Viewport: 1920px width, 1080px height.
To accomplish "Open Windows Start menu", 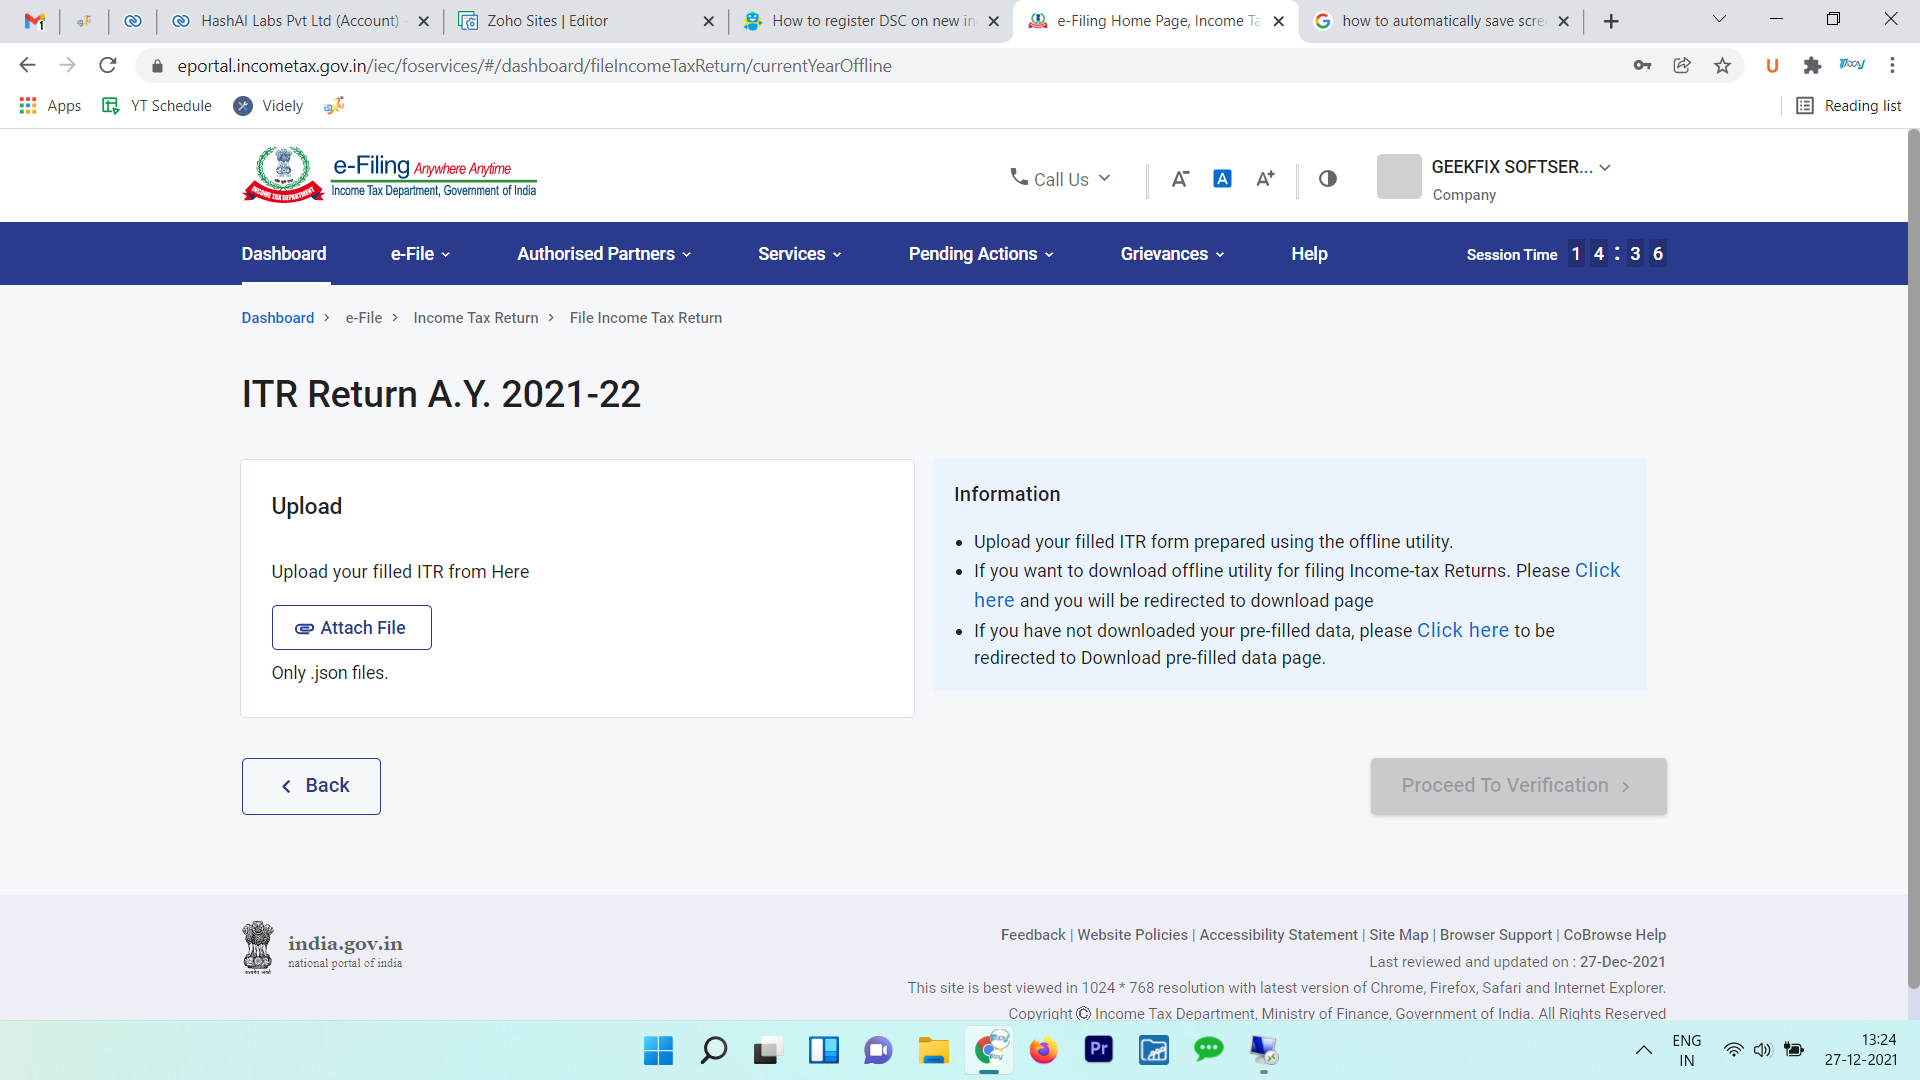I will [658, 1050].
